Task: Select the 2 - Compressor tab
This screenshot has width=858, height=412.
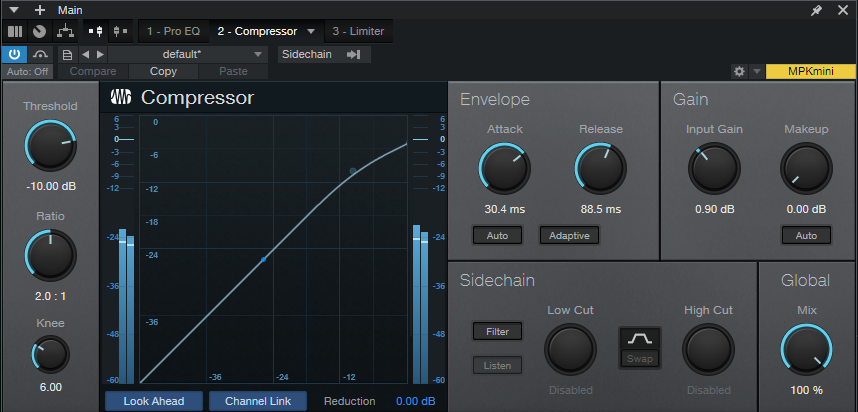Action: coord(257,31)
